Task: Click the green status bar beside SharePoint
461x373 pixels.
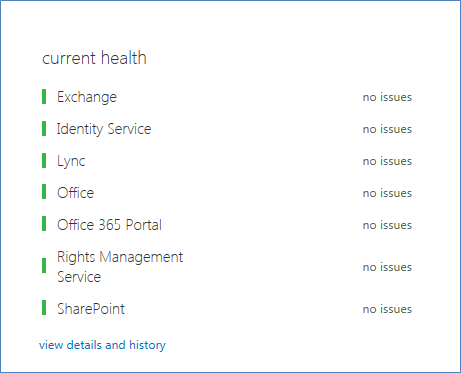Action: 44,308
